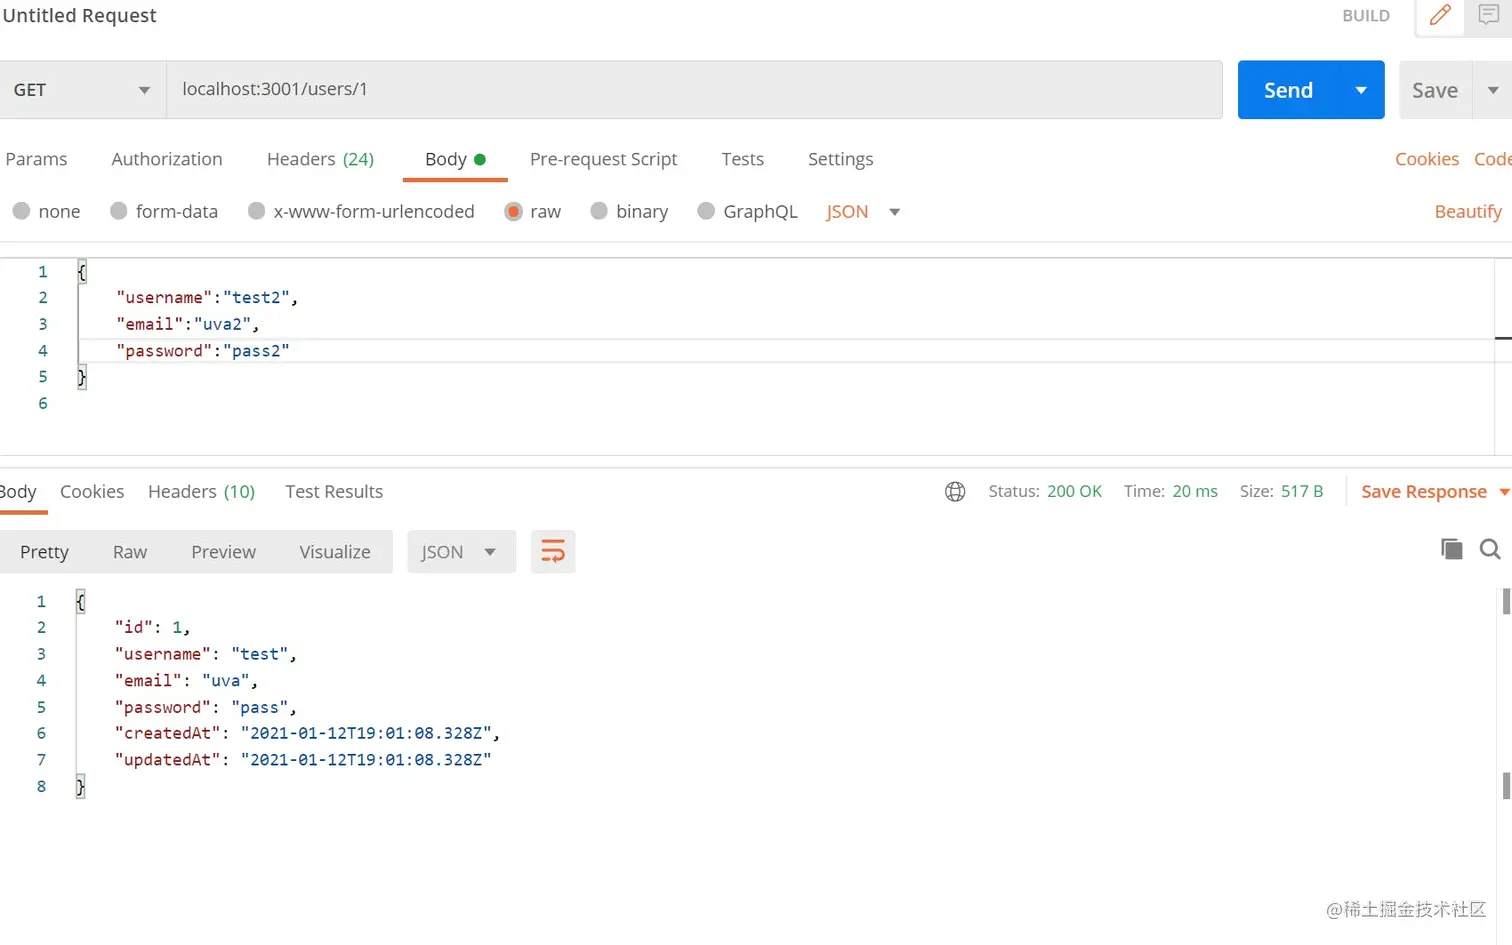Open the Settings tab
1512x945 pixels.
(840, 159)
